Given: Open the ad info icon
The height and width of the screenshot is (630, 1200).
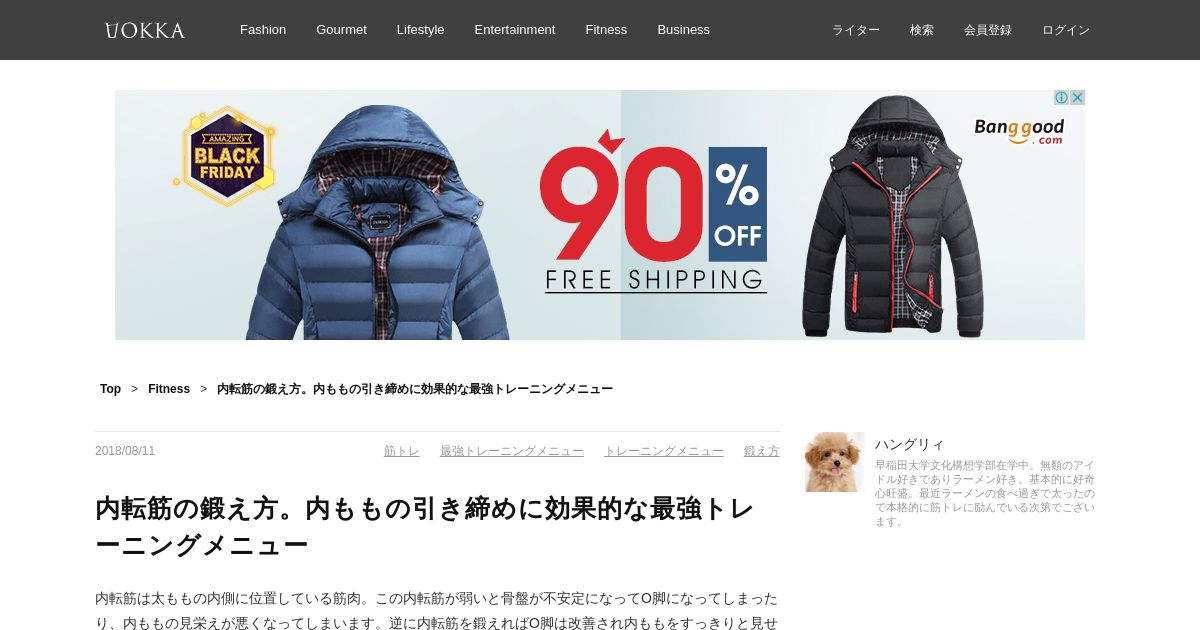Looking at the screenshot, I should [1061, 98].
